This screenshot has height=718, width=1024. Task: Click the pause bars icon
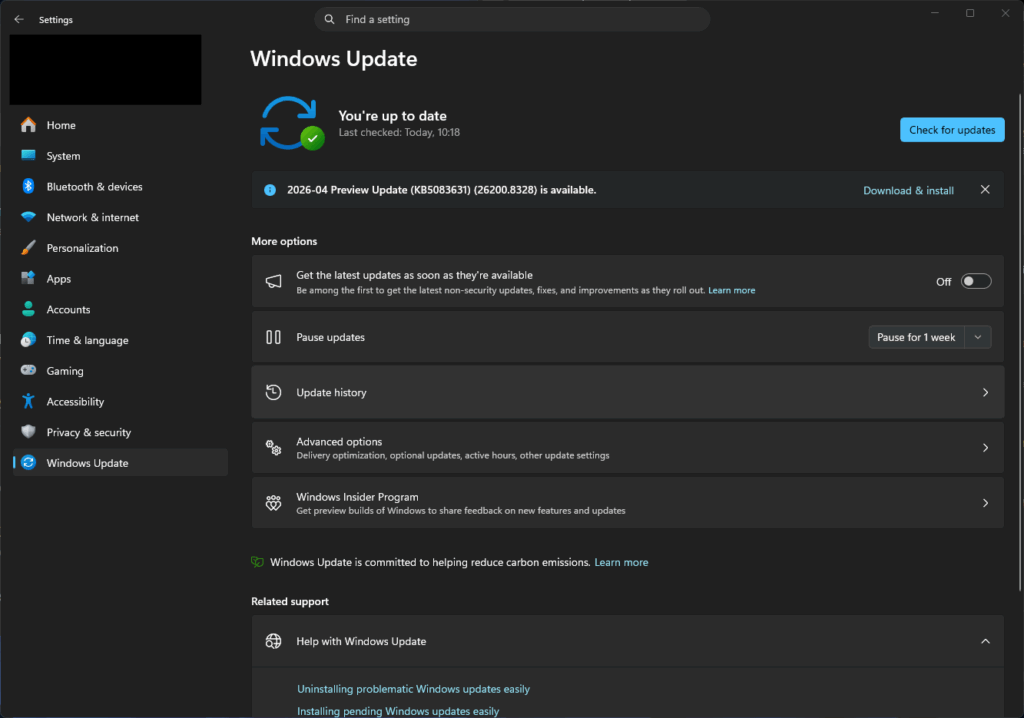coord(274,337)
